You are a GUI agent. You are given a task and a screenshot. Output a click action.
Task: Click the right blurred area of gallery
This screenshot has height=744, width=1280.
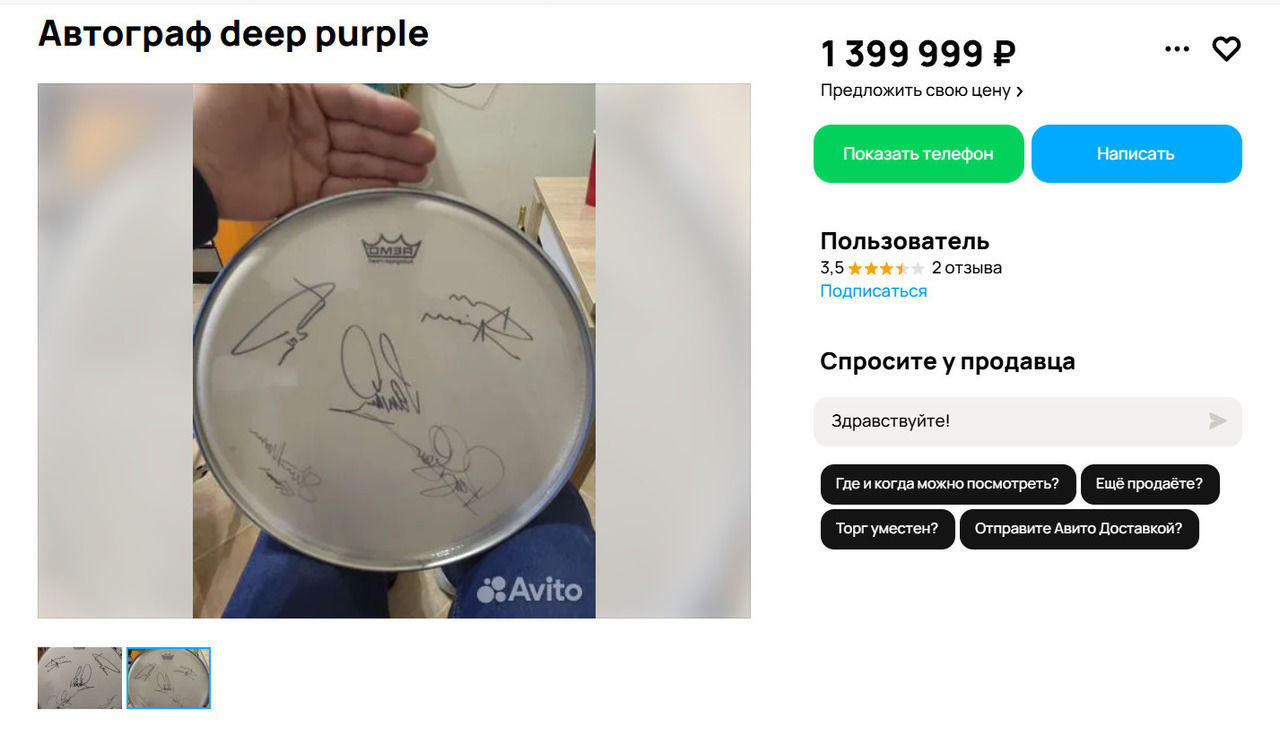point(673,351)
